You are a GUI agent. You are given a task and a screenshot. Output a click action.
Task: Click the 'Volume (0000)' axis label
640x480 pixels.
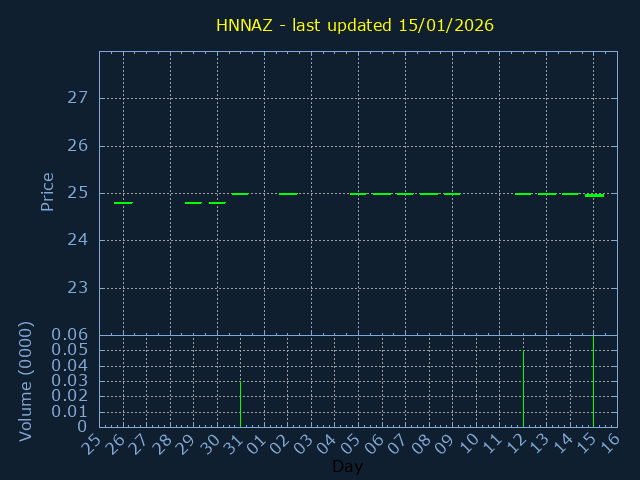pyautogui.click(x=26, y=381)
